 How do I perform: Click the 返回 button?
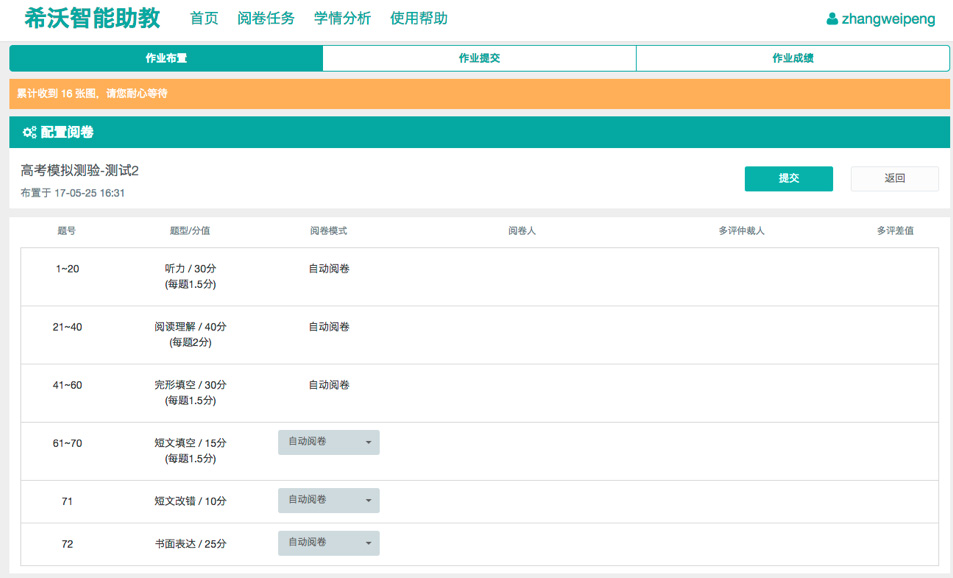[x=894, y=178]
